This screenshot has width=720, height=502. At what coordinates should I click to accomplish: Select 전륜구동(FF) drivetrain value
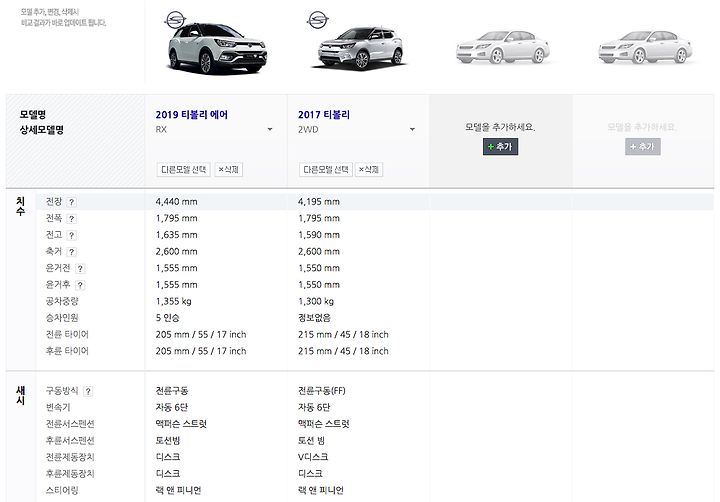(x=321, y=391)
